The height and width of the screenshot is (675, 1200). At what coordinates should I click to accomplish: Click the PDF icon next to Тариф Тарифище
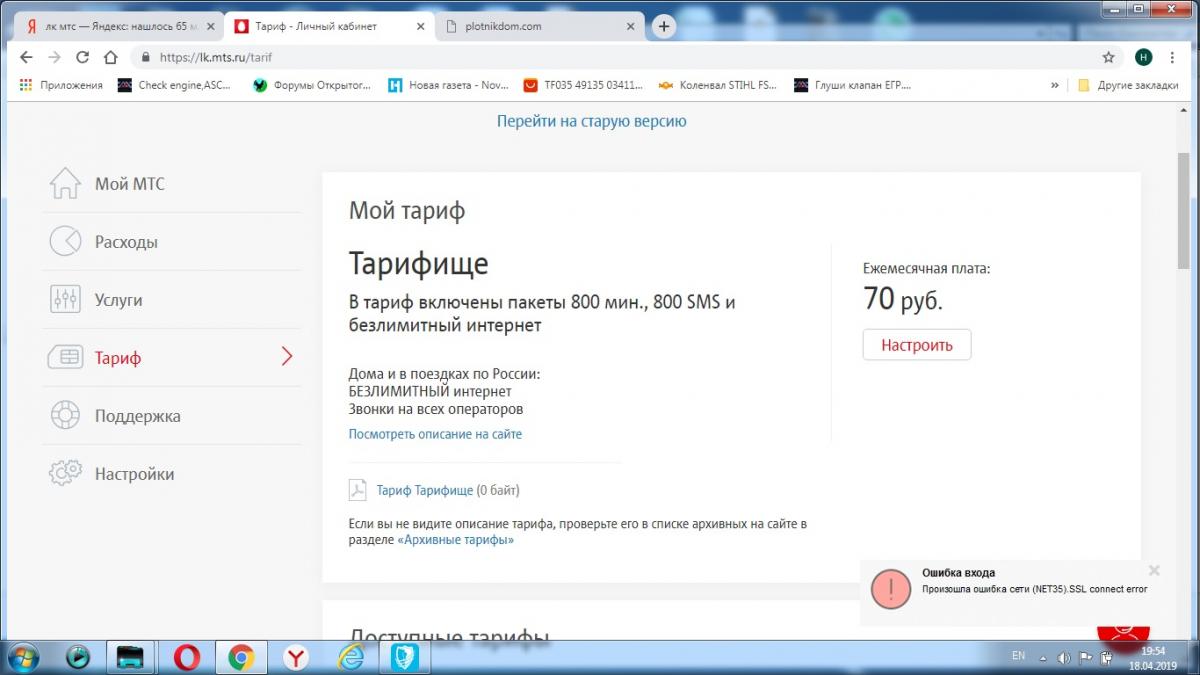tap(358, 490)
